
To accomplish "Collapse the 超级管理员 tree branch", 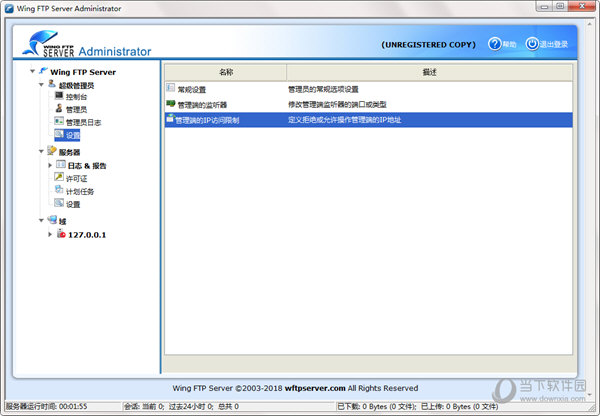I will click(x=41, y=84).
